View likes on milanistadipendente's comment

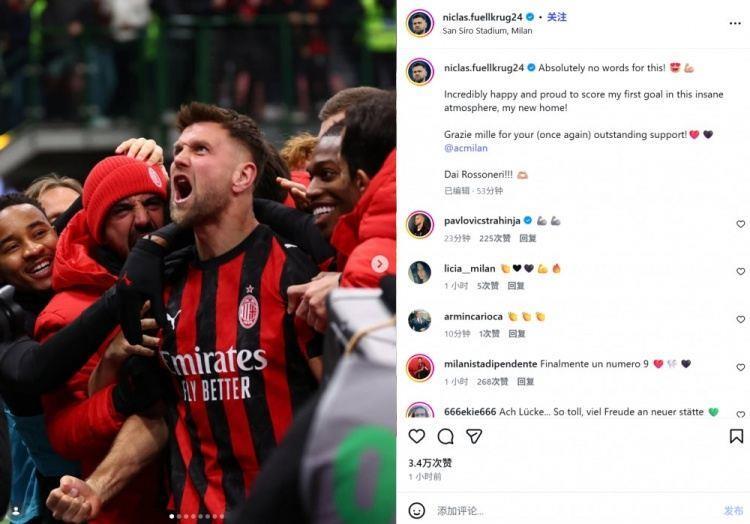point(492,382)
